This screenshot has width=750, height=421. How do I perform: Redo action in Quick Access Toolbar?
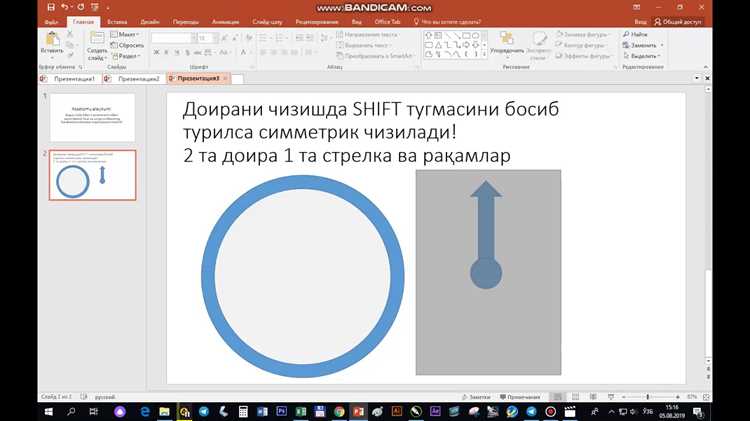pos(80,7)
